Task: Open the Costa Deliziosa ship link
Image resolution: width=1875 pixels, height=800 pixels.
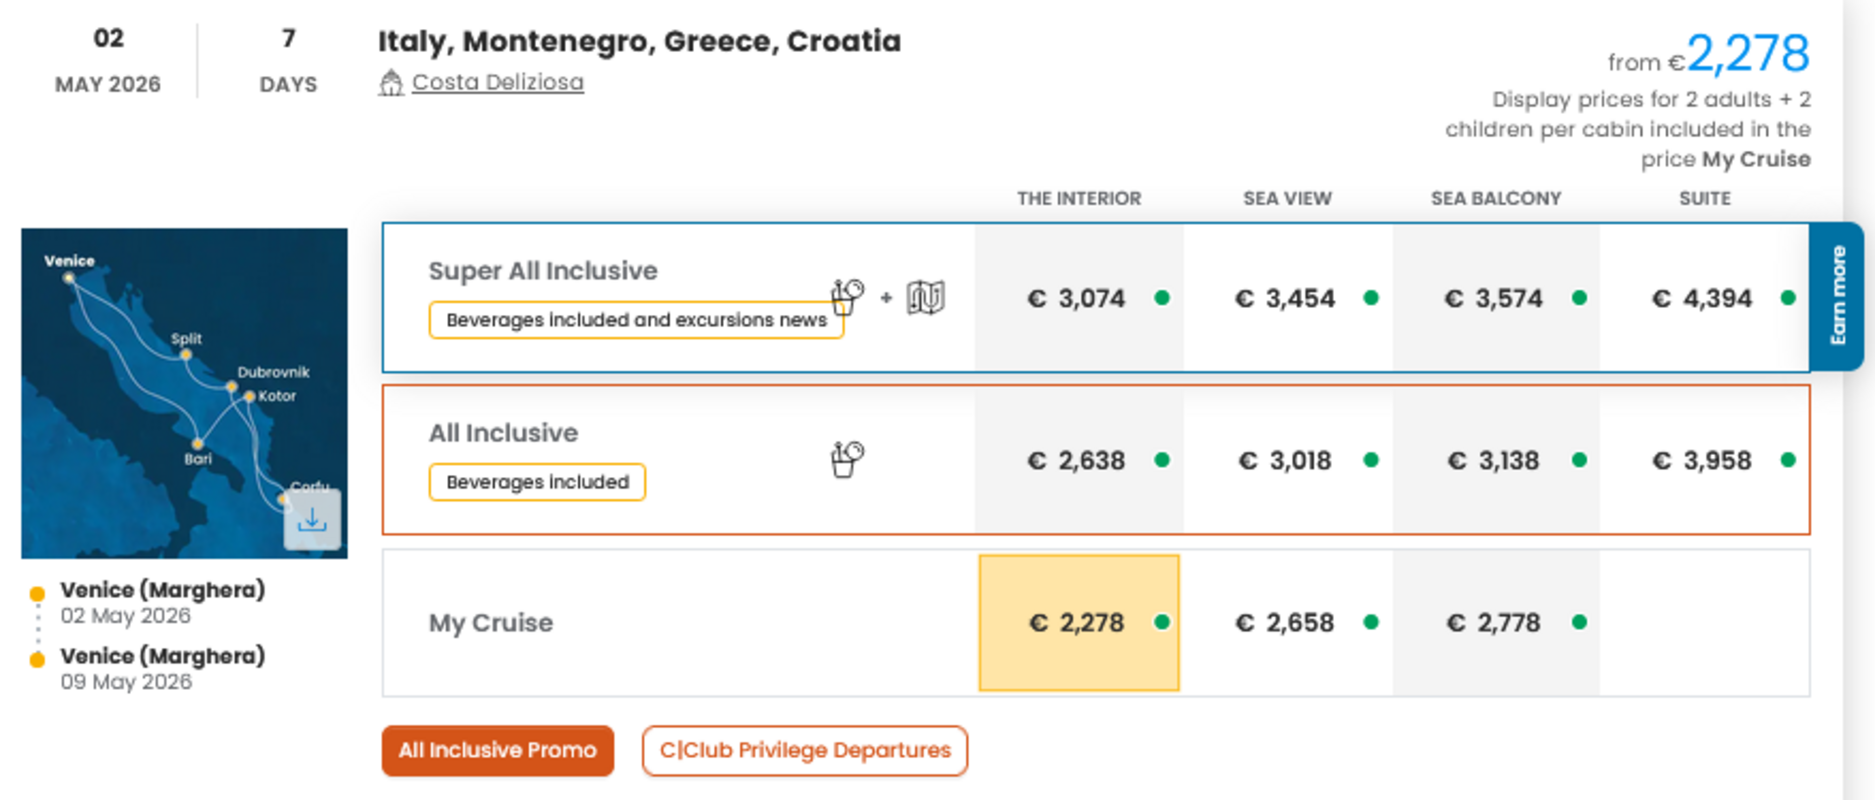Action: click(497, 82)
